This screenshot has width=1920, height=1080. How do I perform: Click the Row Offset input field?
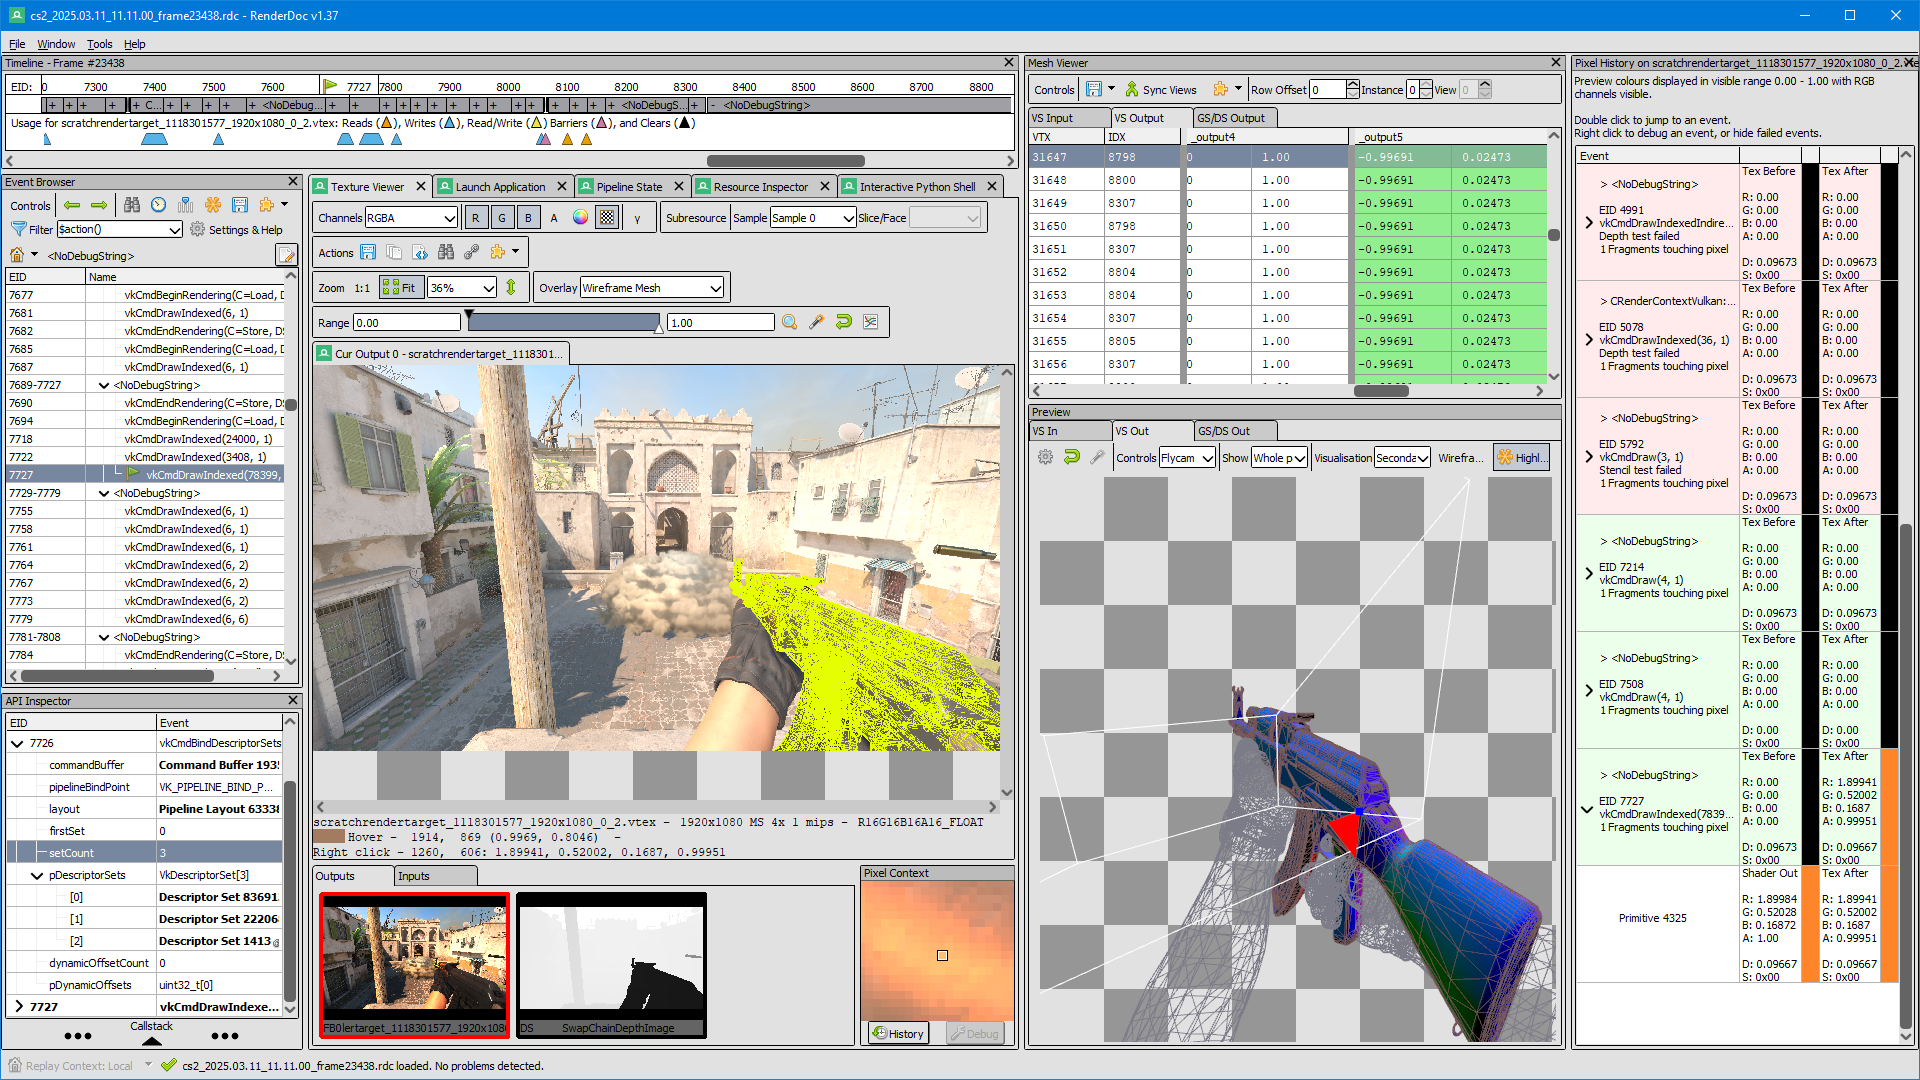[x=1328, y=89]
